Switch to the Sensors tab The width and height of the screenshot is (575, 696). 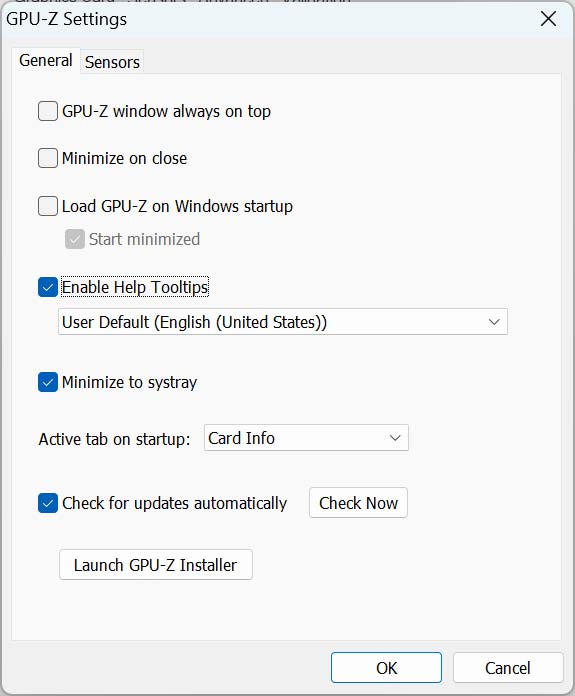click(x=112, y=62)
